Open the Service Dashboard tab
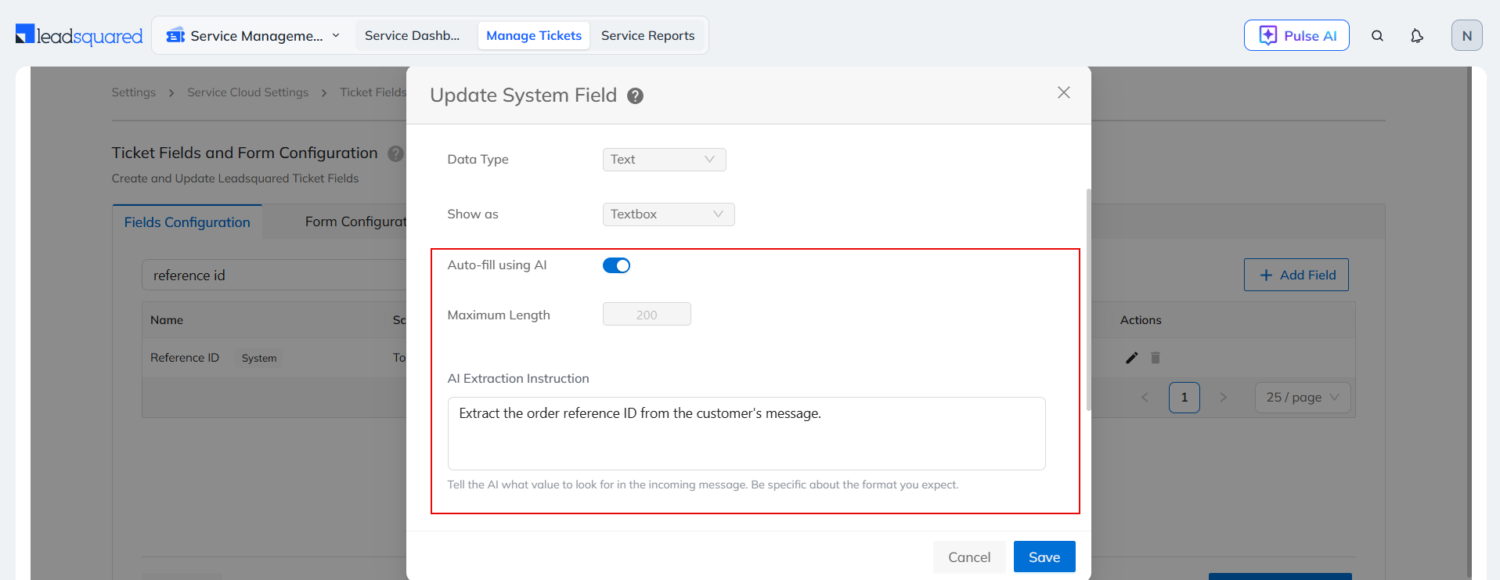1500x580 pixels. pos(412,35)
